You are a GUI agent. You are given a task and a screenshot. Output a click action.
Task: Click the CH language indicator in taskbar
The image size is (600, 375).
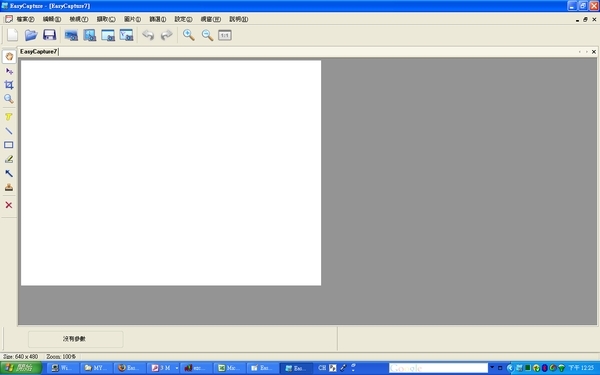[322, 368]
